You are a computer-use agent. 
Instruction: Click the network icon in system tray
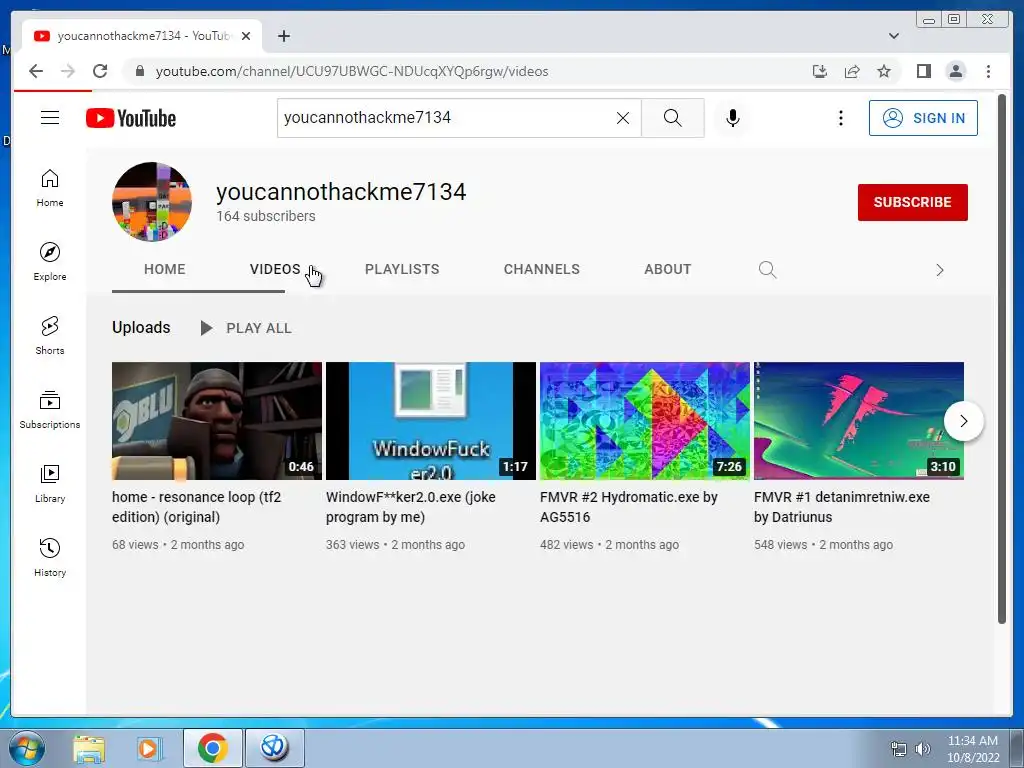tap(899, 749)
